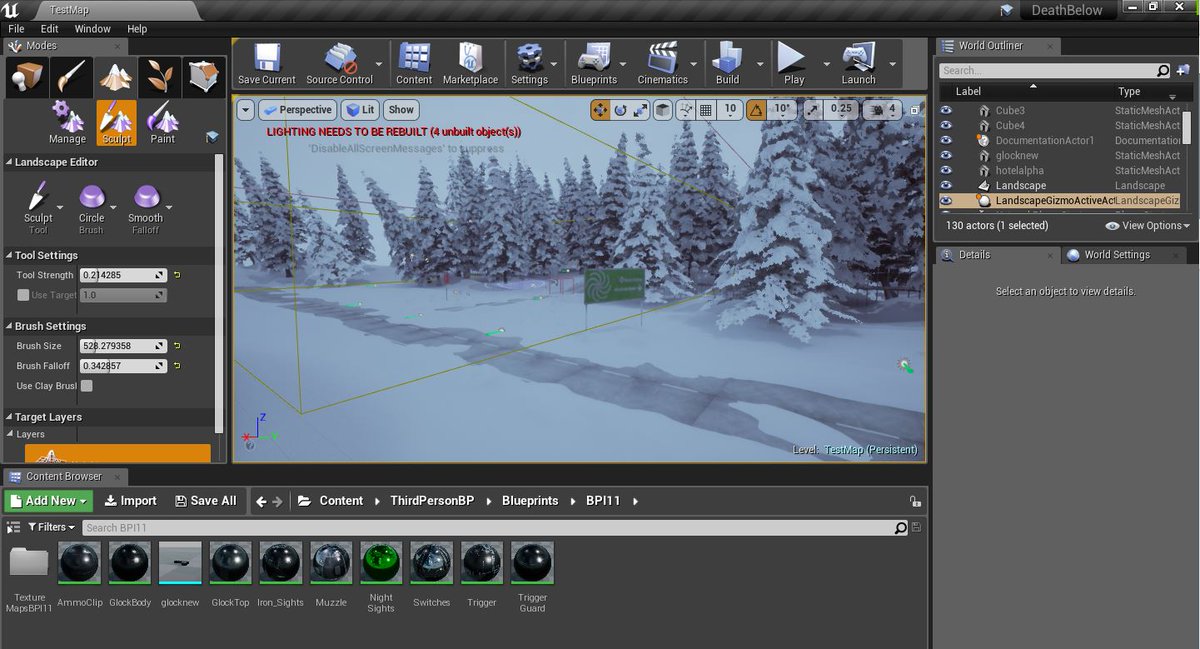The width and height of the screenshot is (1200, 649).
Task: Click Save All in Content Browser
Action: click(205, 501)
